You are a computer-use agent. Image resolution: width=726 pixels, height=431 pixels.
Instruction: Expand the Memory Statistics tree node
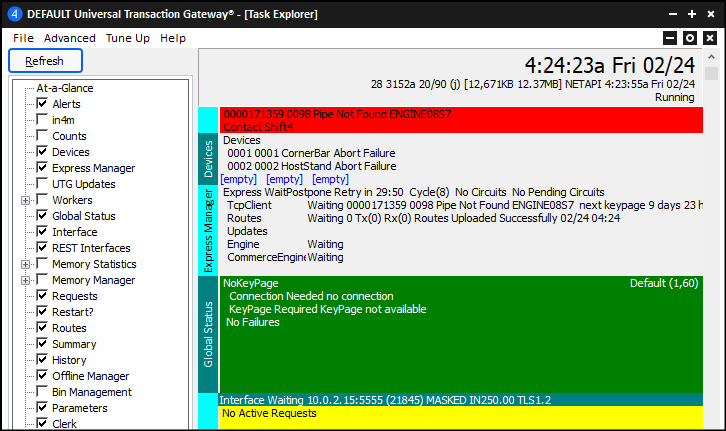click(25, 264)
